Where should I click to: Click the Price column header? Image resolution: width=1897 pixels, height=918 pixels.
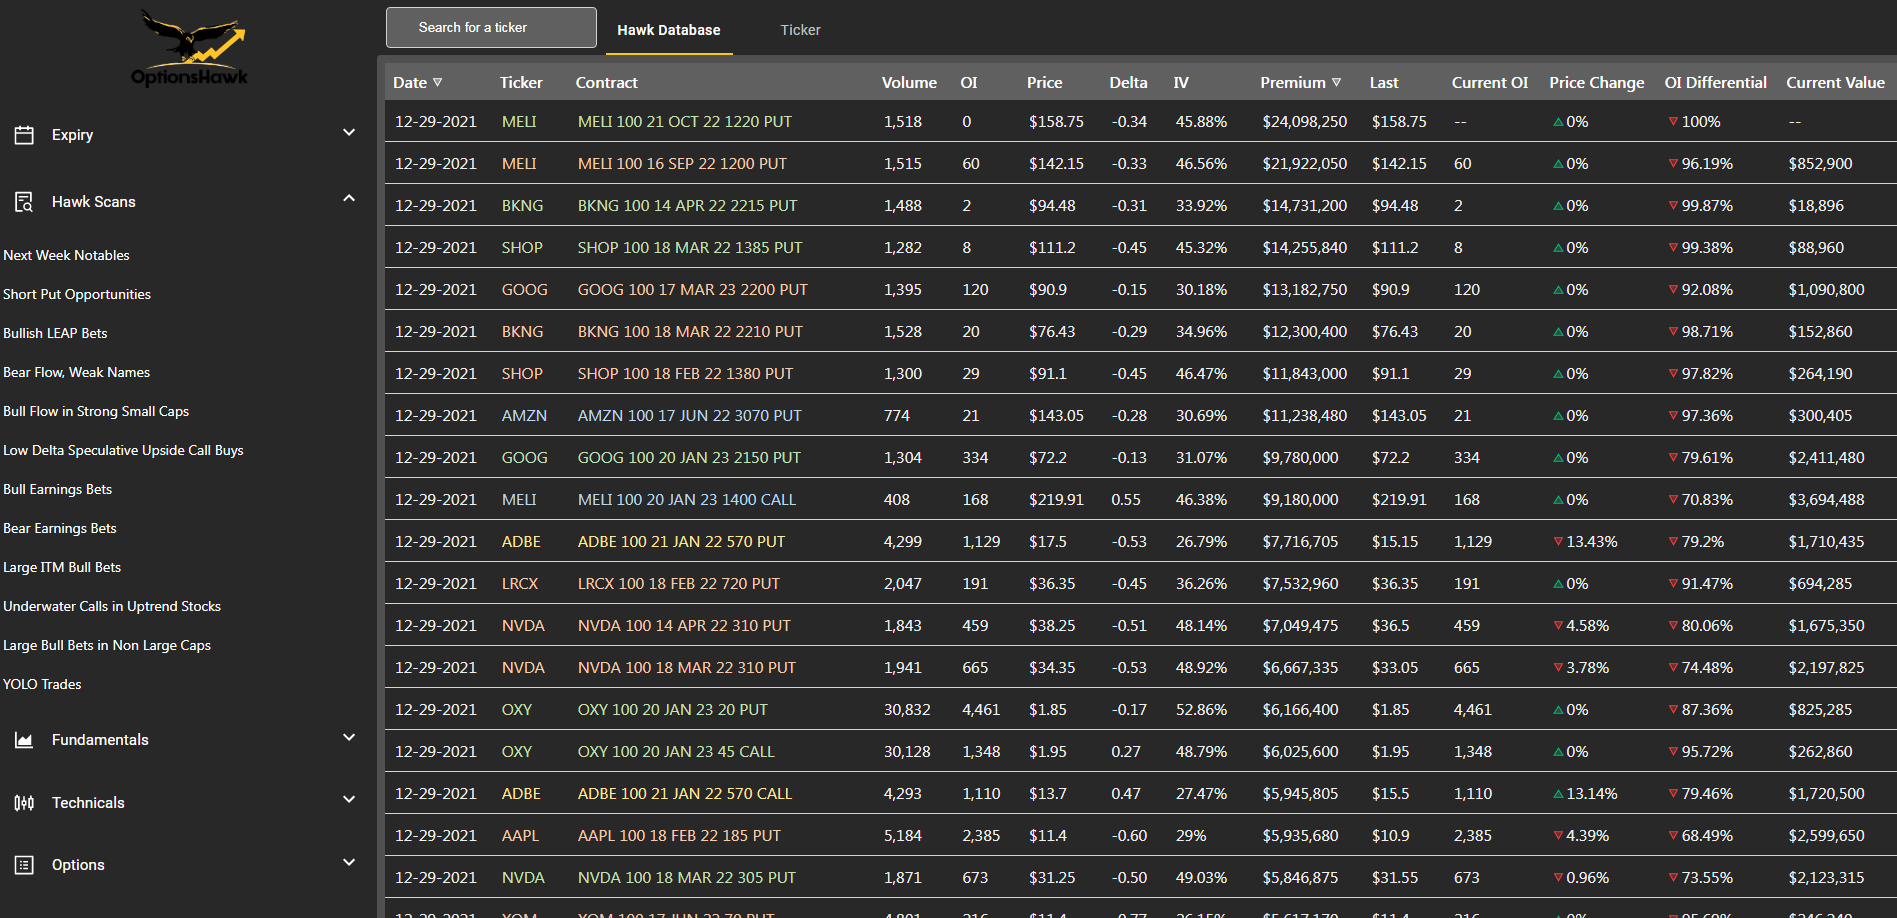click(1044, 83)
